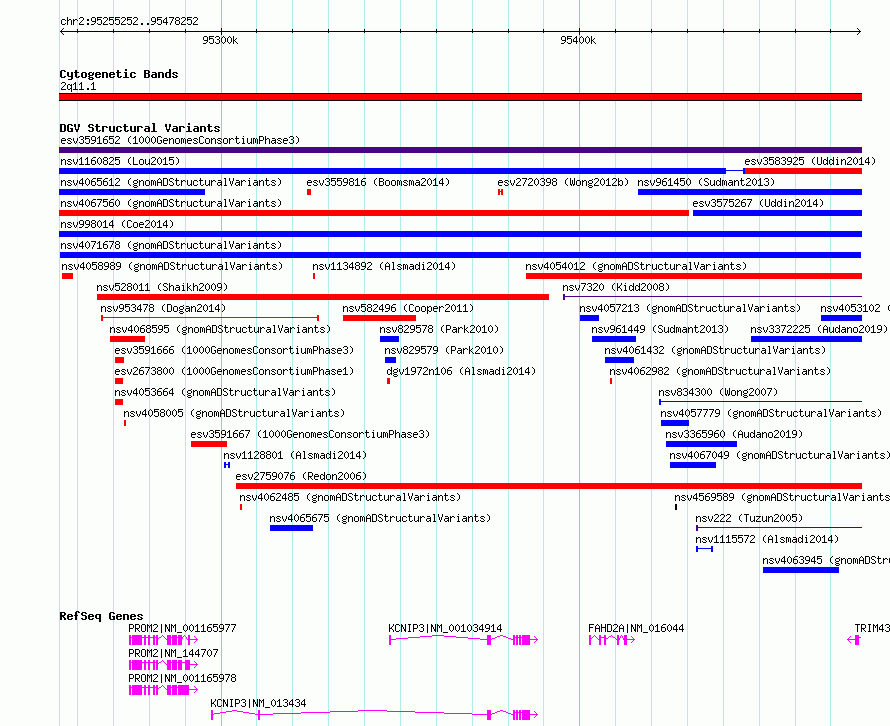Select the nsv4063945 gnomAD variant label

(x=825, y=560)
